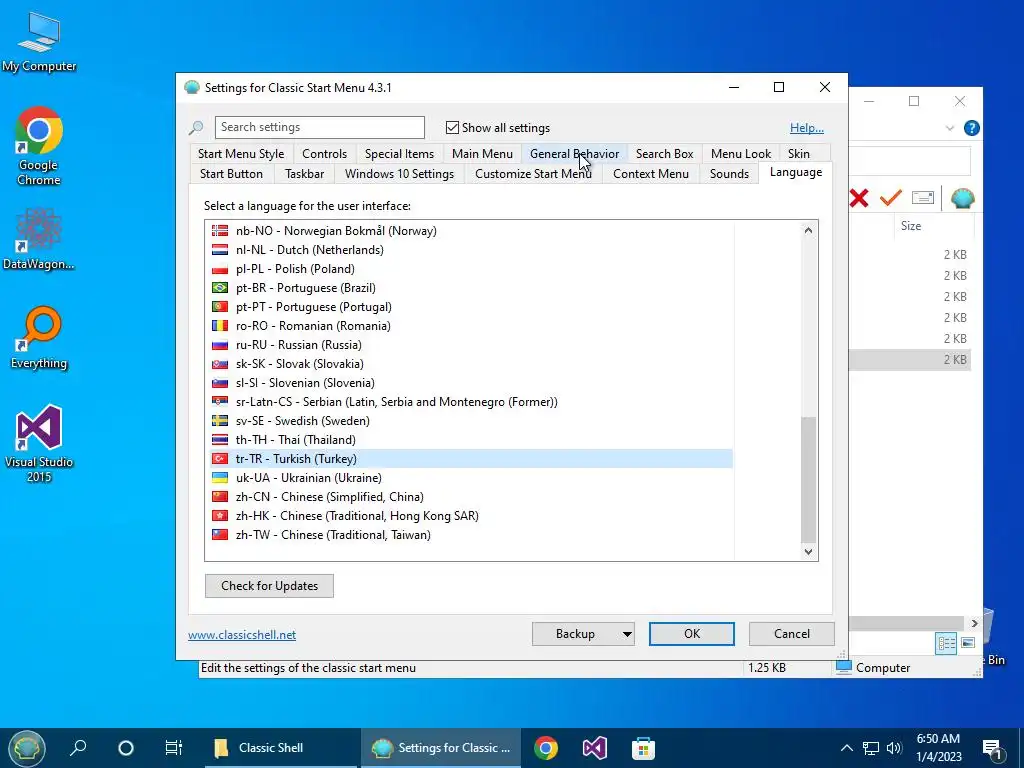The height and width of the screenshot is (768, 1024).
Task: Open the DataWagon desktop shortcut
Action: click(x=39, y=238)
